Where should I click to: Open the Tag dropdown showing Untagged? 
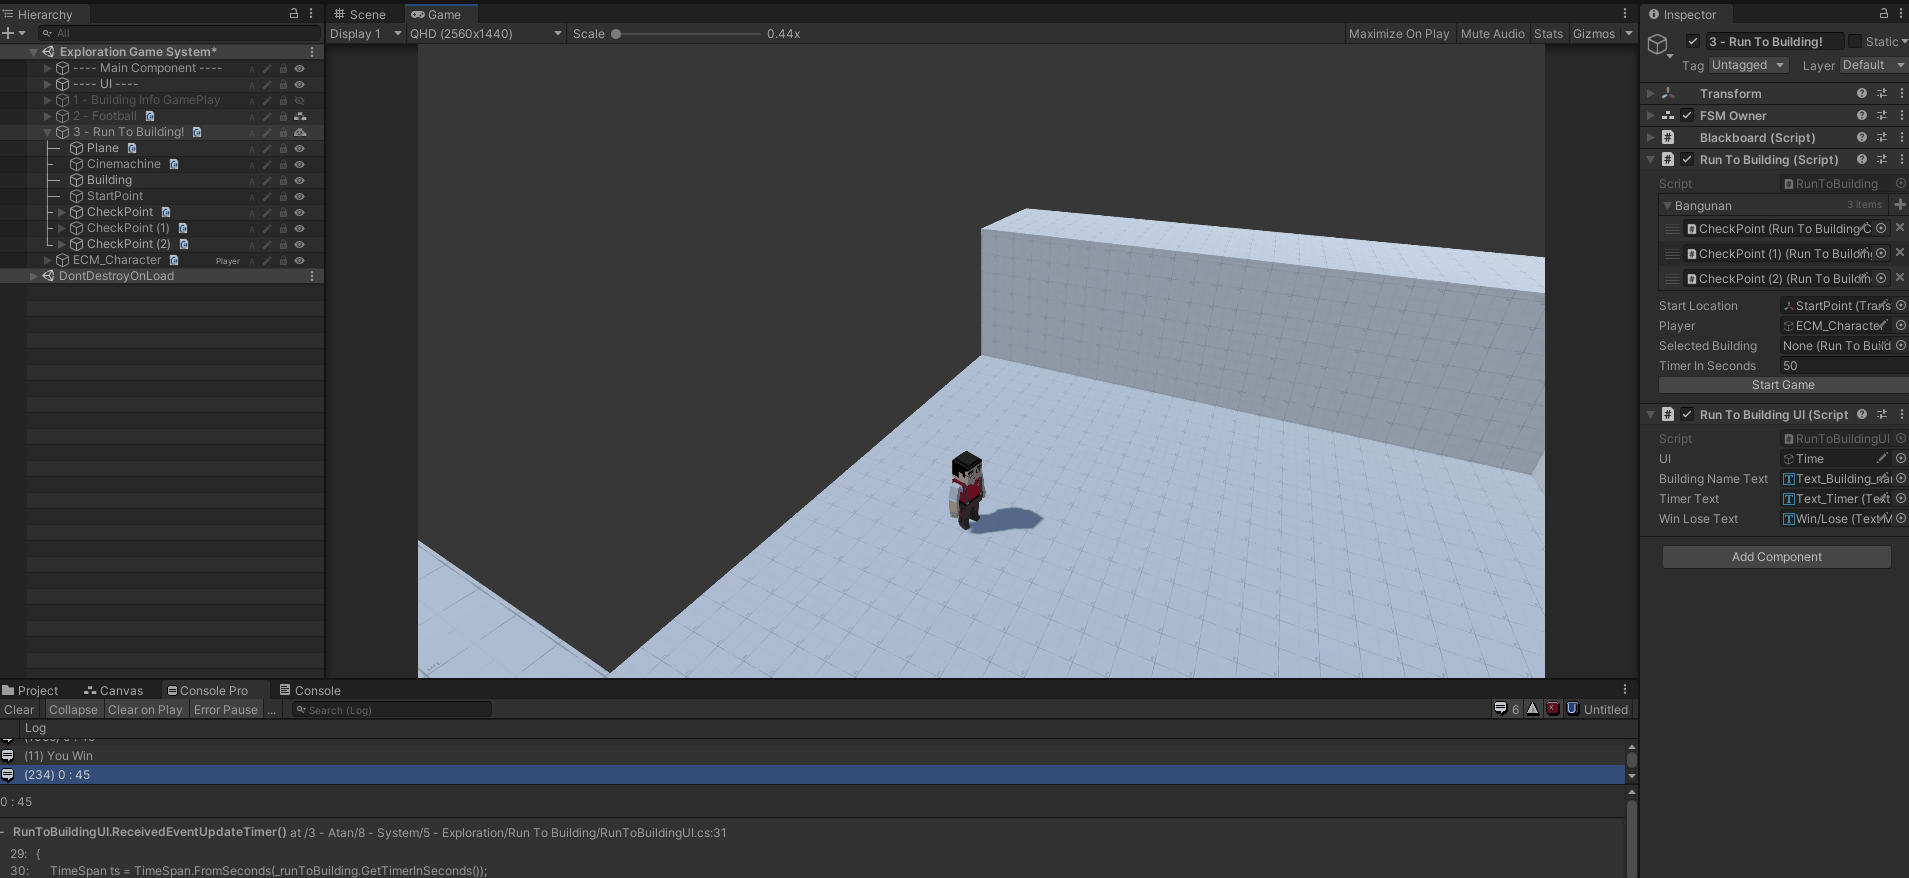[1748, 65]
